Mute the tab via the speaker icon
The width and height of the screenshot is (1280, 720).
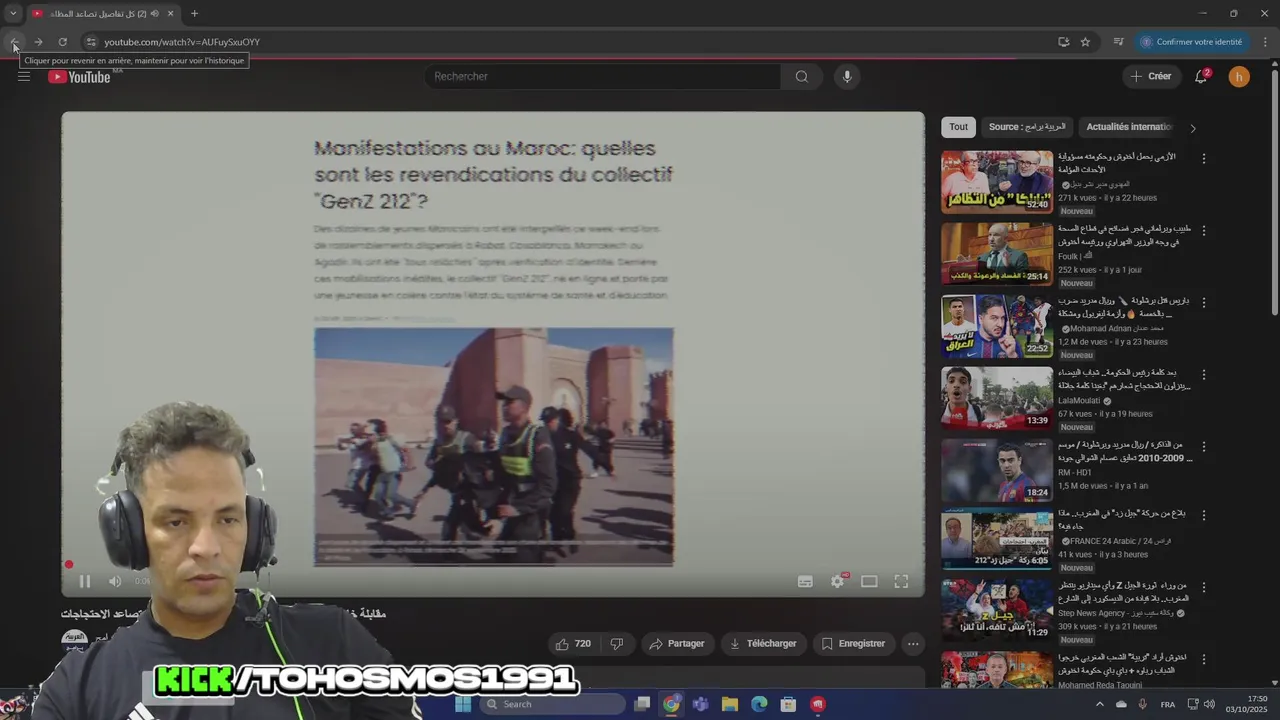coord(154,13)
